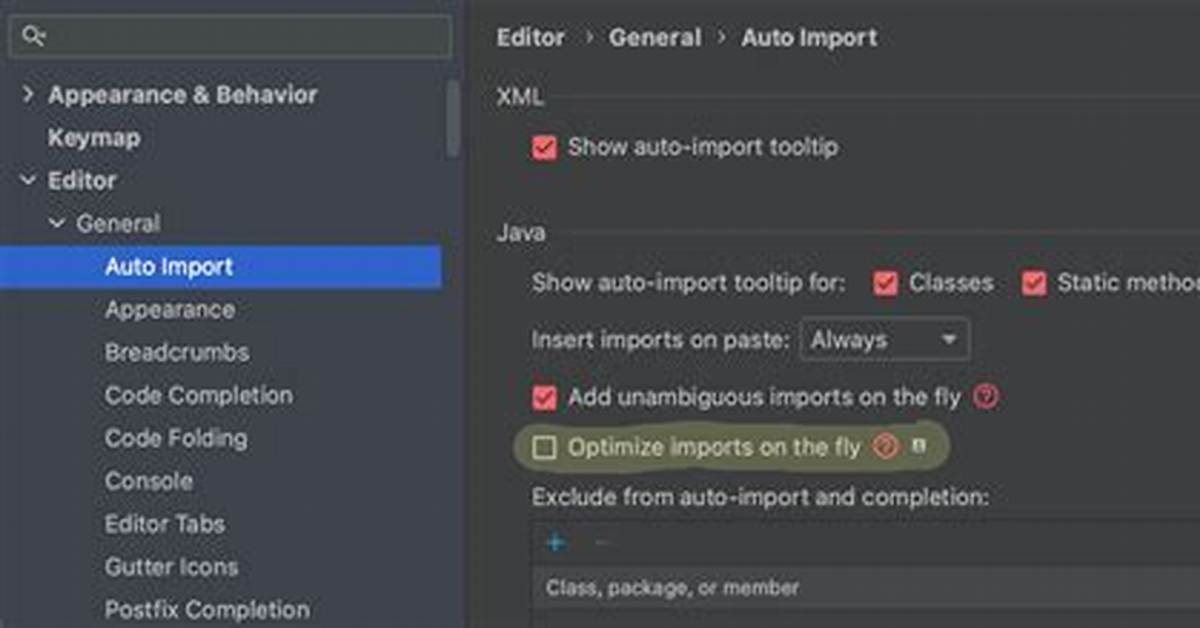Expand the Appearance & Behavior tree node

coord(28,95)
